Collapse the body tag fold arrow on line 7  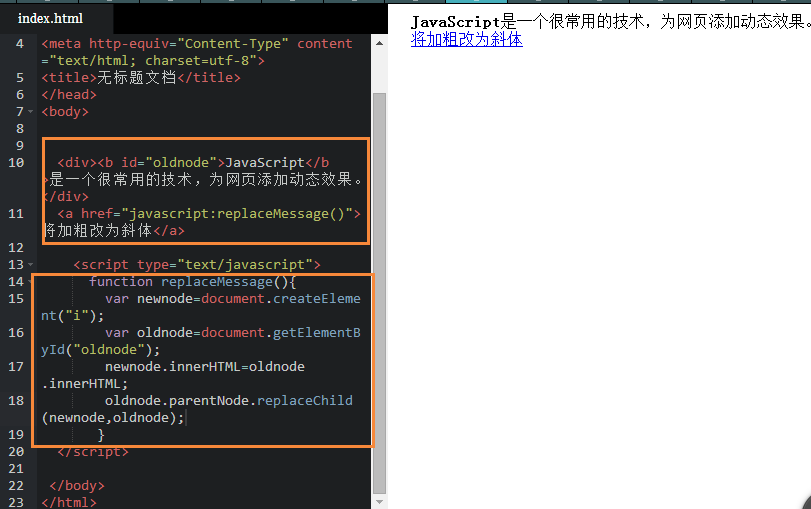click(31, 112)
